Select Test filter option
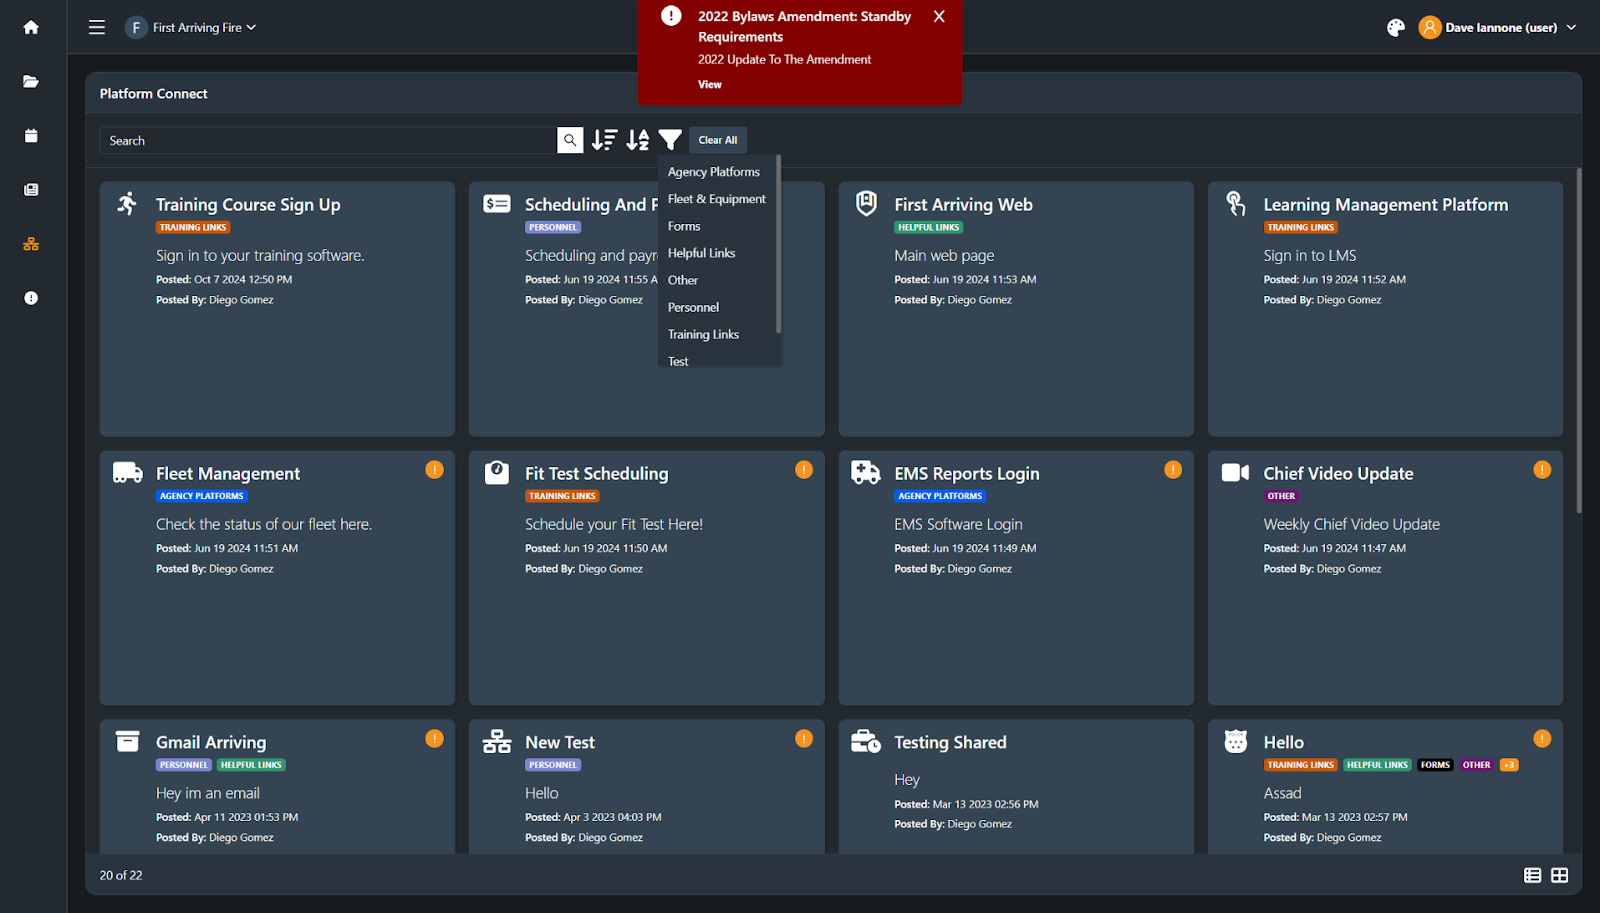This screenshot has height=913, width=1600. [678, 360]
